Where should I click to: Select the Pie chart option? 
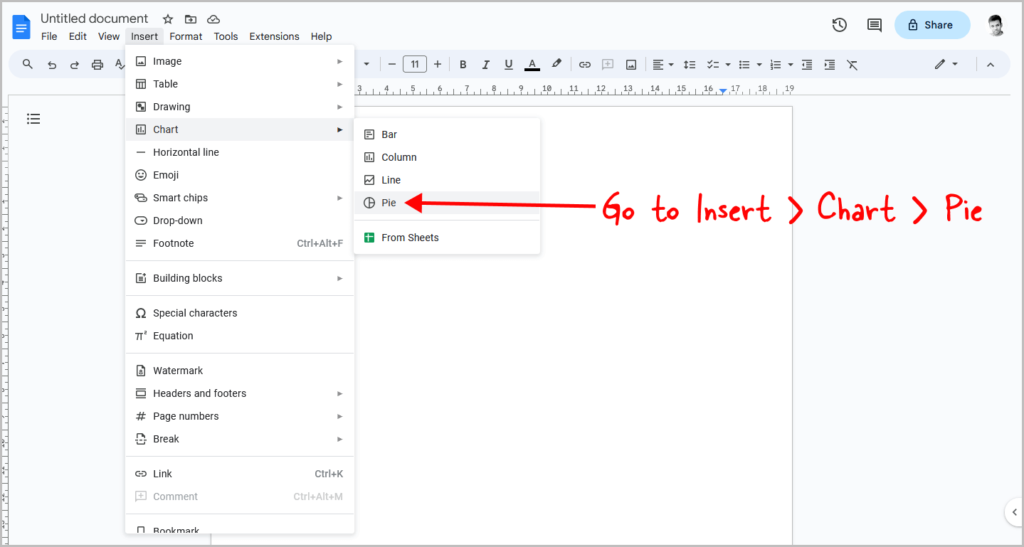pos(447,203)
